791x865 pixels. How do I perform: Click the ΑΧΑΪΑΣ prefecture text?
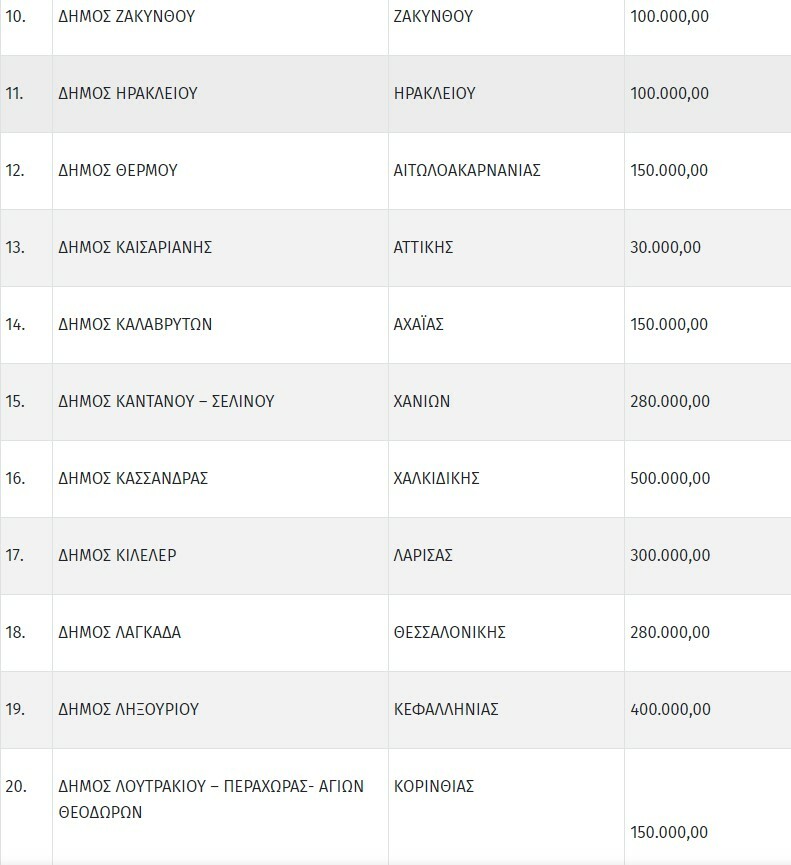(419, 324)
